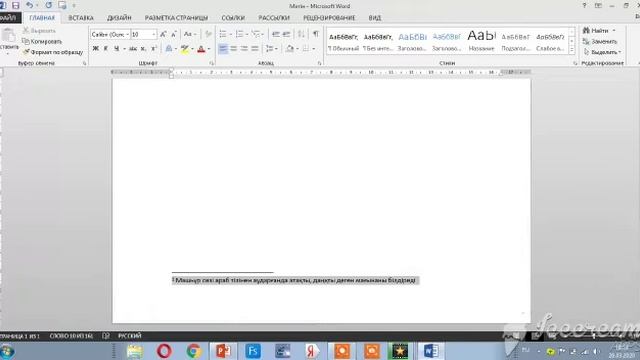Screen dimensions: 640x360
Task: Apply the Название style
Action: [x=482, y=42]
